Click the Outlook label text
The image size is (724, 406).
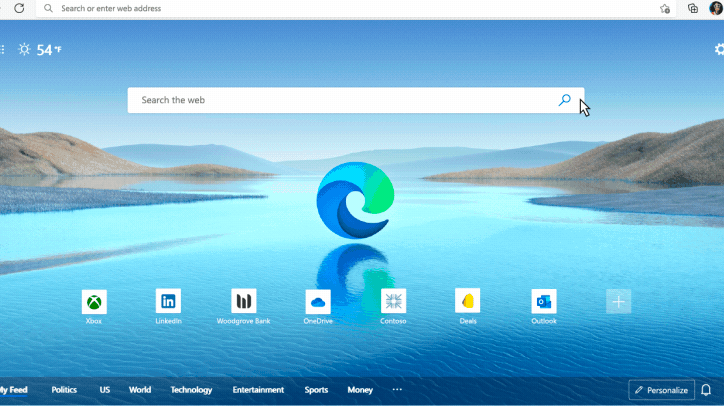pyautogui.click(x=543, y=321)
